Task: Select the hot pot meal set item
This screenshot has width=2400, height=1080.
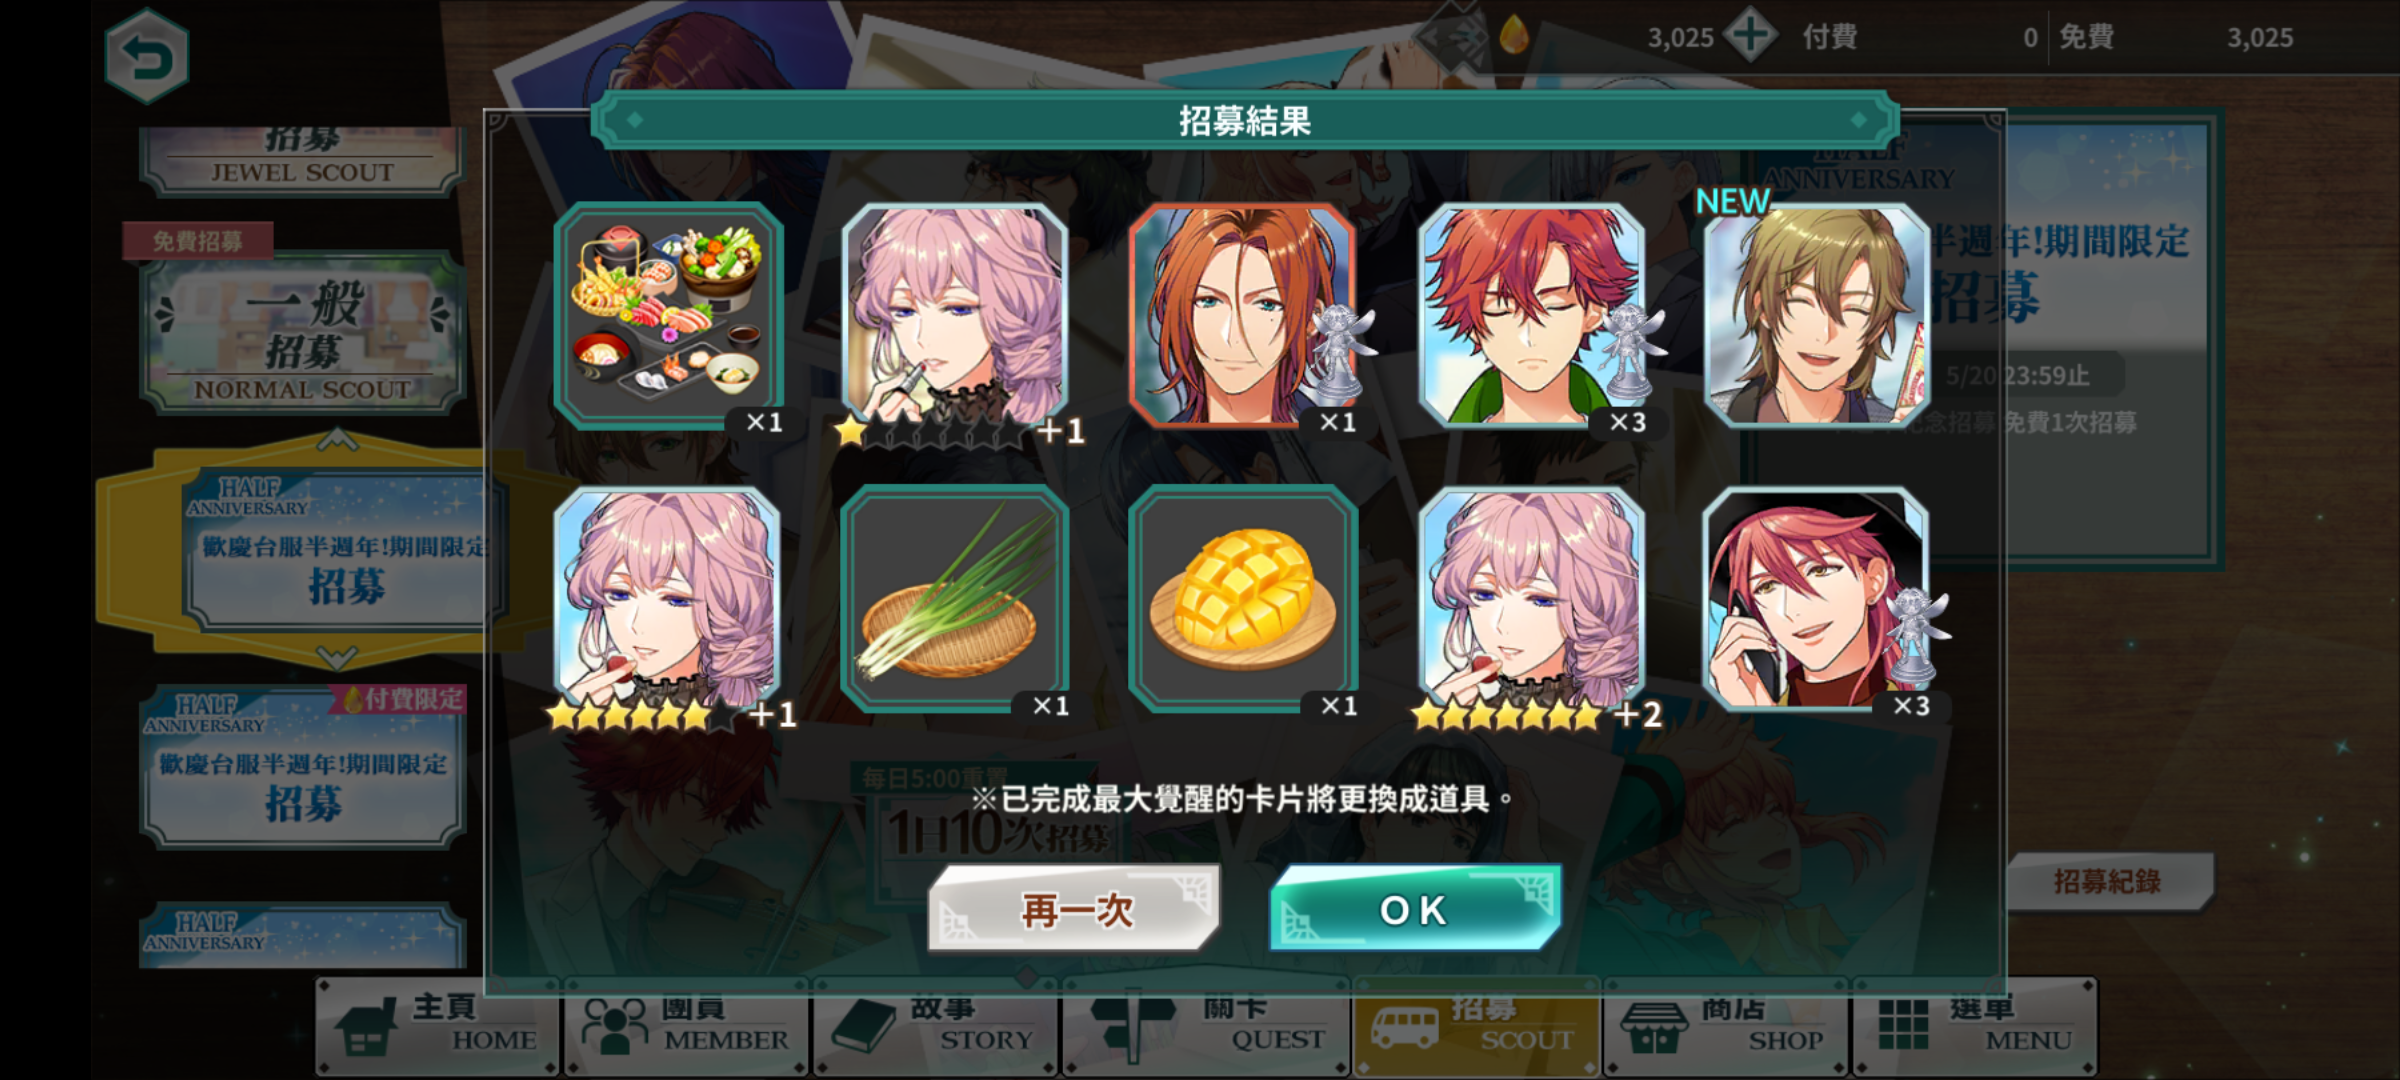Action: [x=669, y=316]
